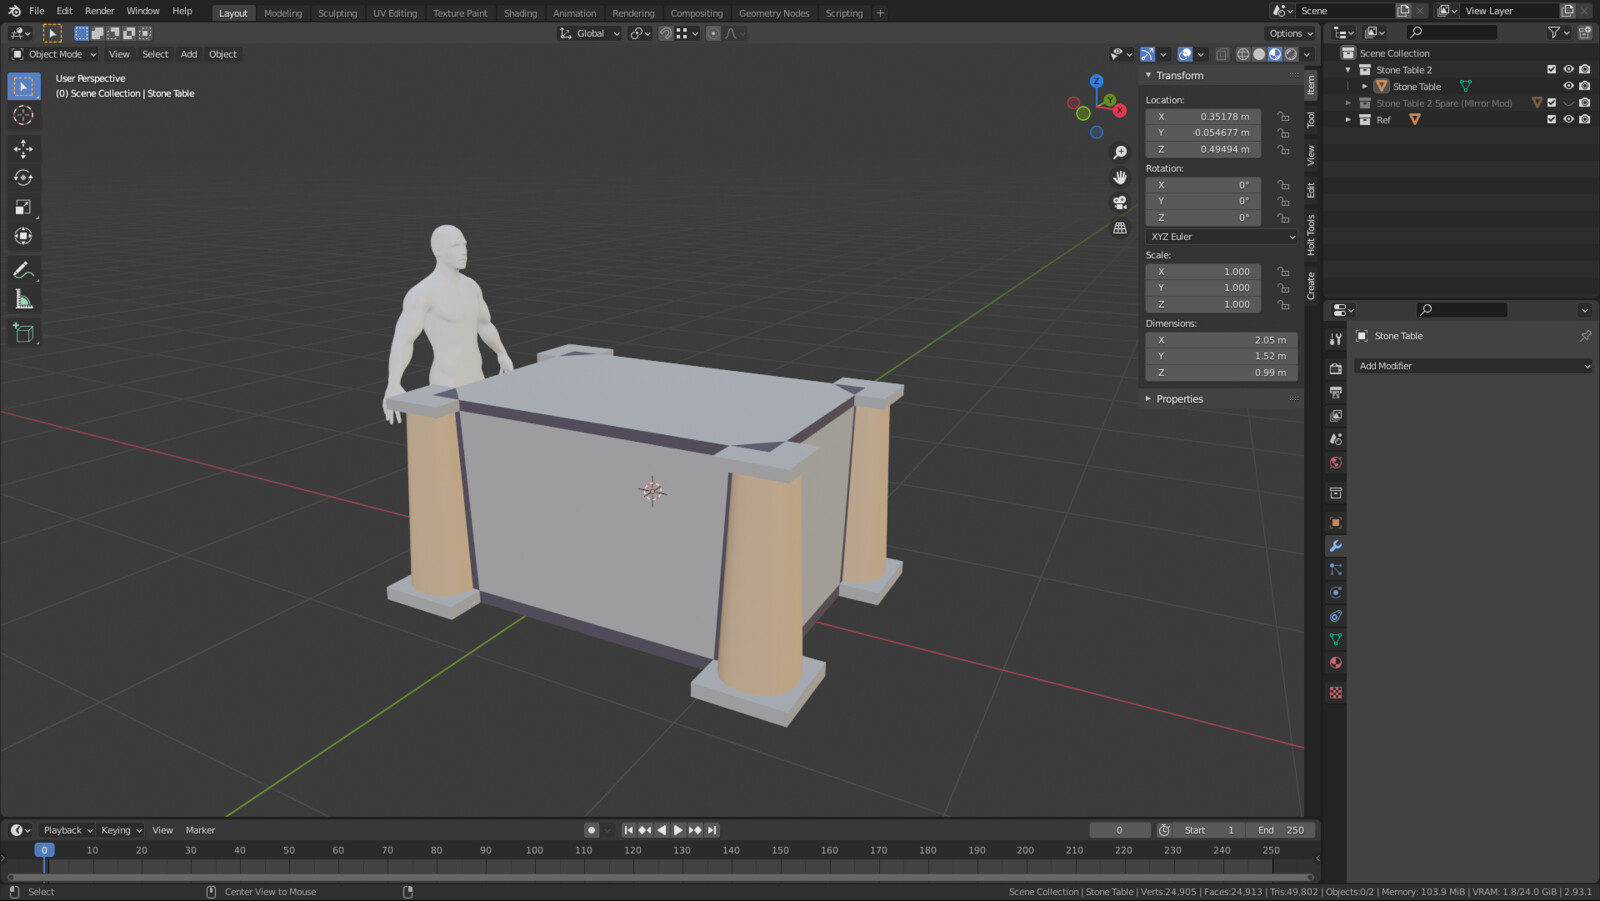The image size is (1600, 901).
Task: Uncheck Stone Table 2 exclude checkbox
Action: (x=1552, y=70)
